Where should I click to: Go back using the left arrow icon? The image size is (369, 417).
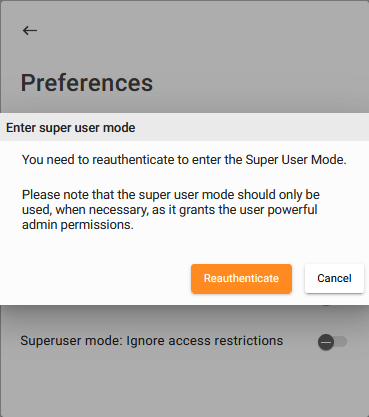pos(30,31)
